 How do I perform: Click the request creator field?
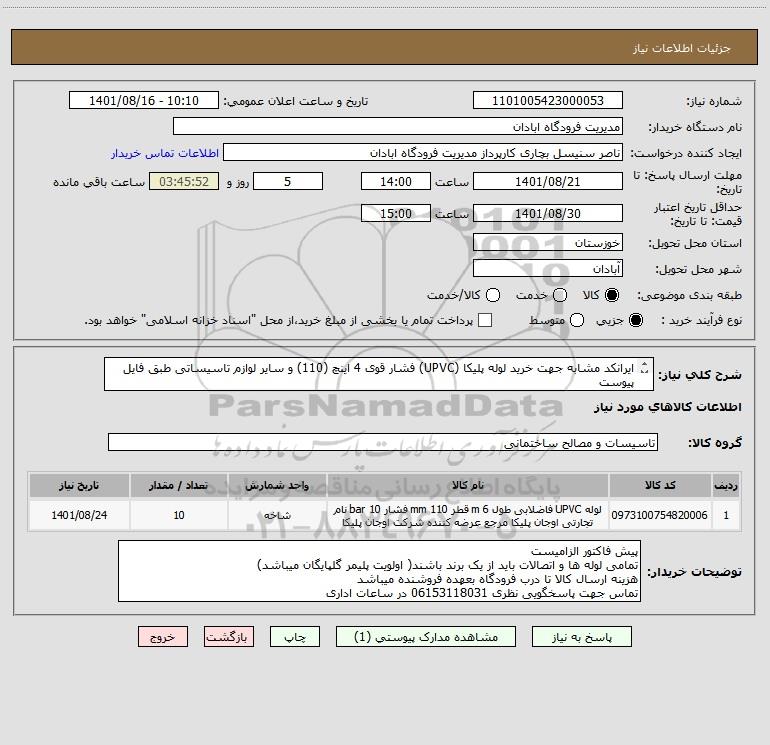coord(423,153)
